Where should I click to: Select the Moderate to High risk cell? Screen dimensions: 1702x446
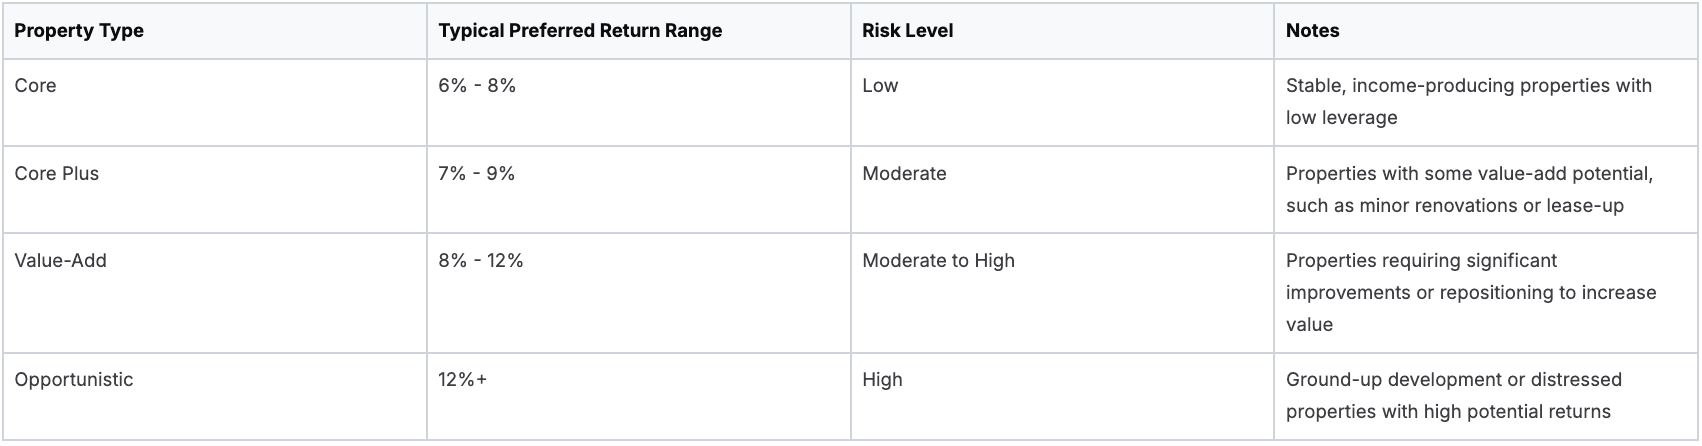point(938,261)
